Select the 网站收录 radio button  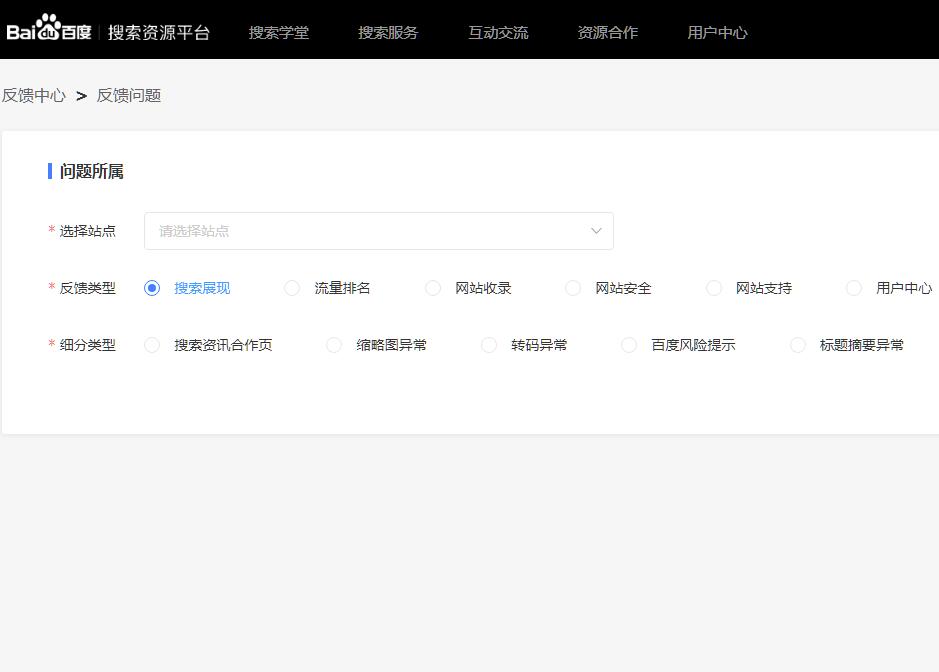click(433, 288)
